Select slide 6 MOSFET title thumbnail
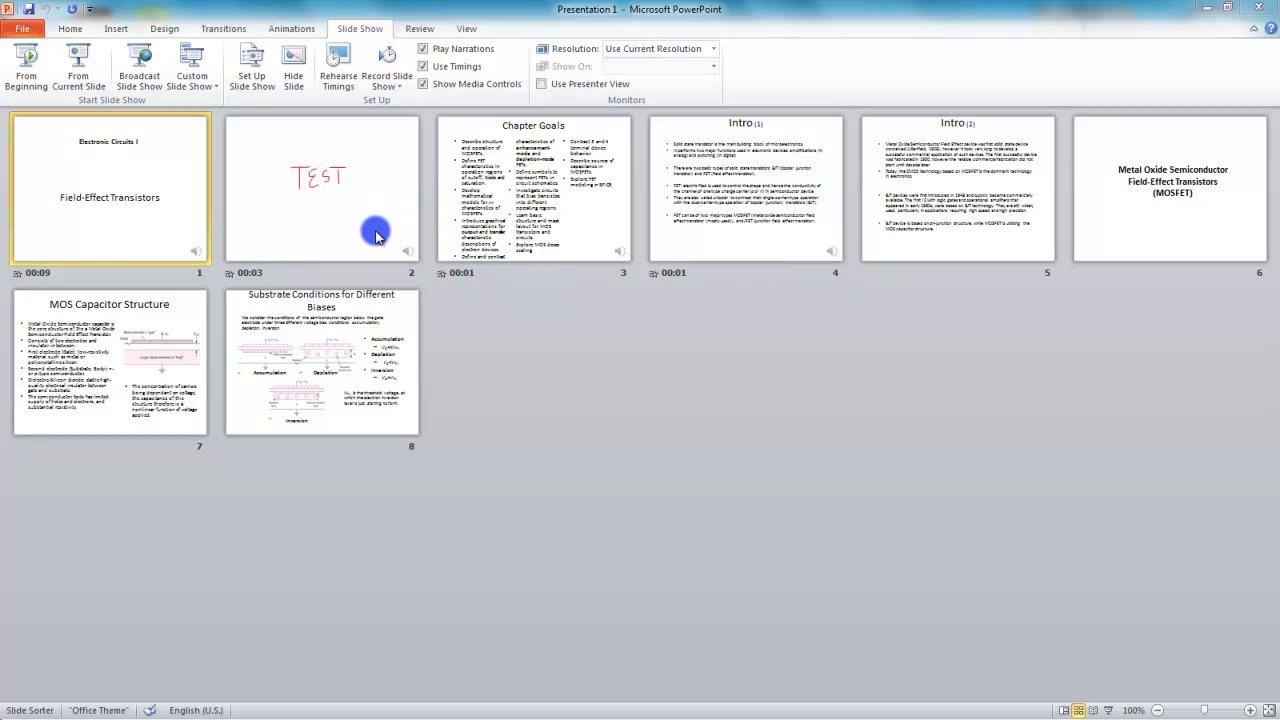Viewport: 1280px width, 720px height. point(1170,188)
